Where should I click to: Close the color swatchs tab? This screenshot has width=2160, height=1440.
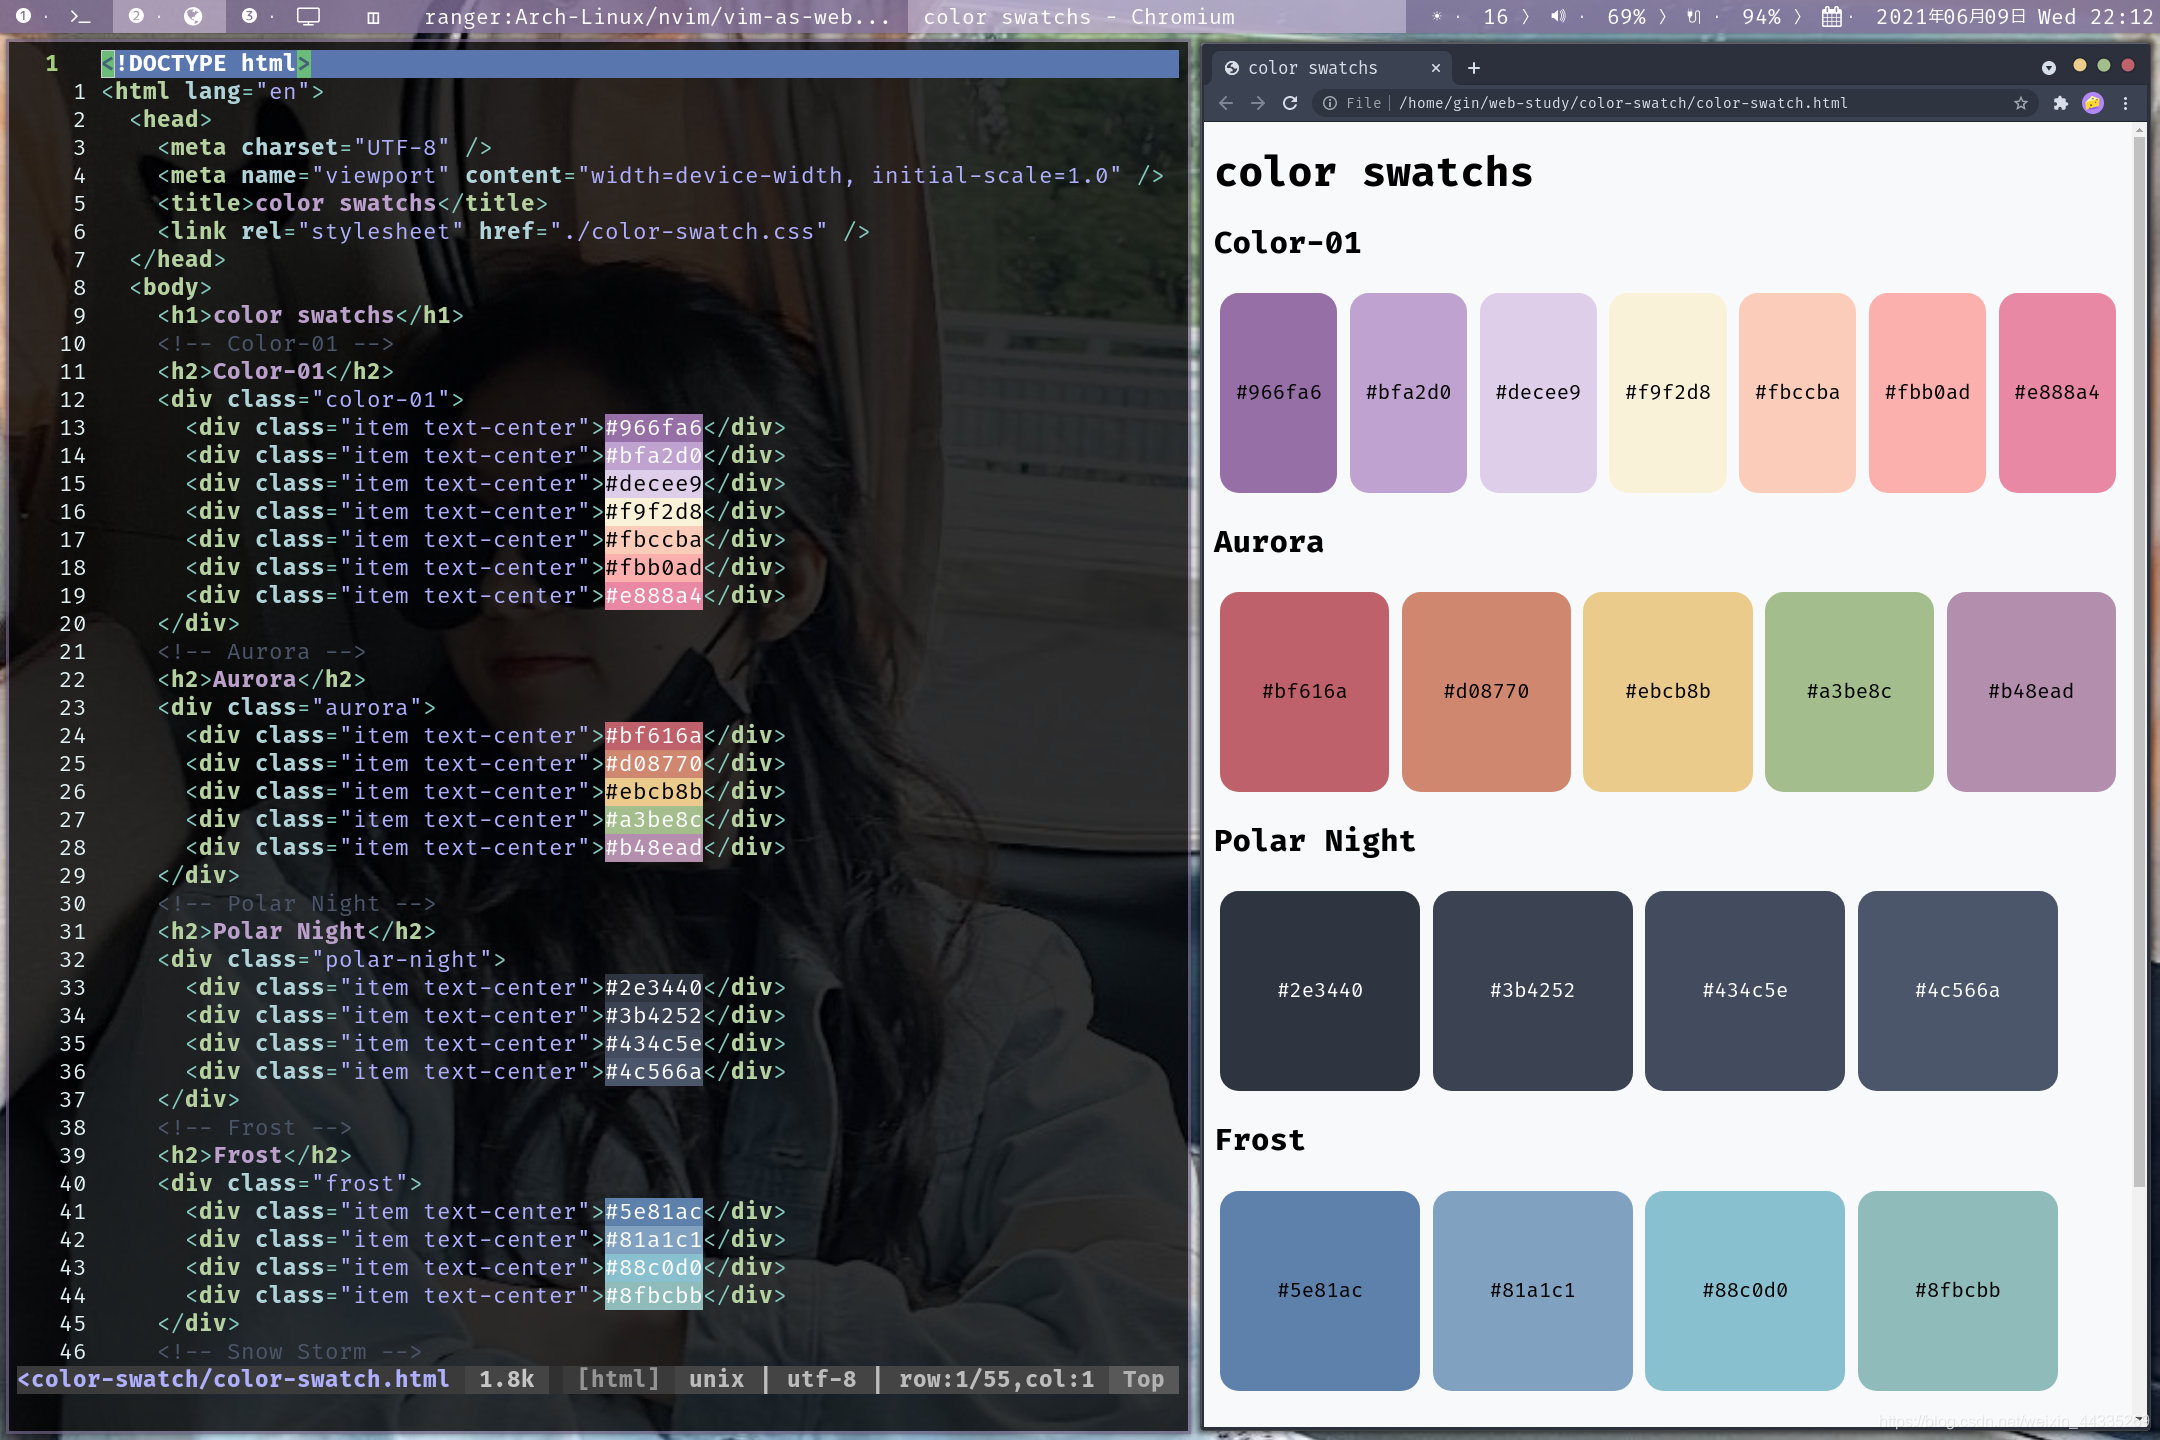(x=1436, y=68)
